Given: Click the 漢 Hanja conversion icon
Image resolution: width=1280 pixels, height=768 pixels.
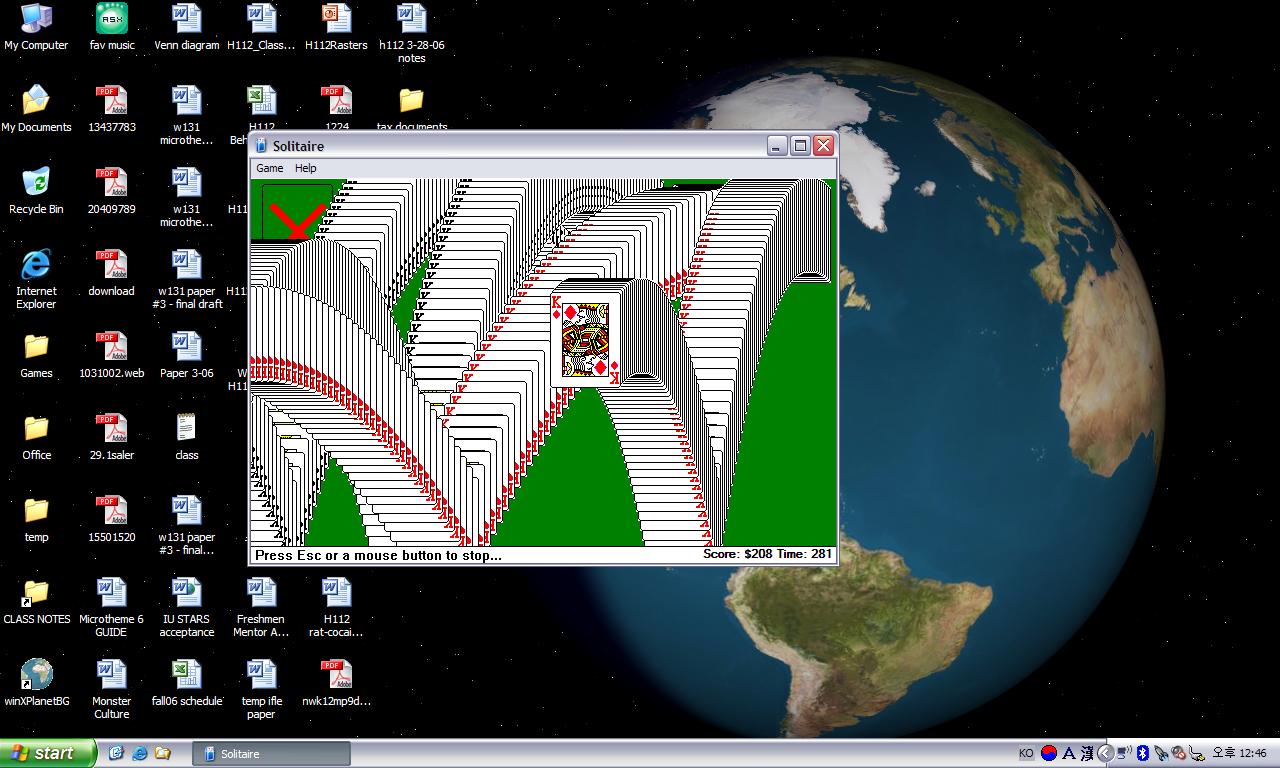Looking at the screenshot, I should (1087, 754).
